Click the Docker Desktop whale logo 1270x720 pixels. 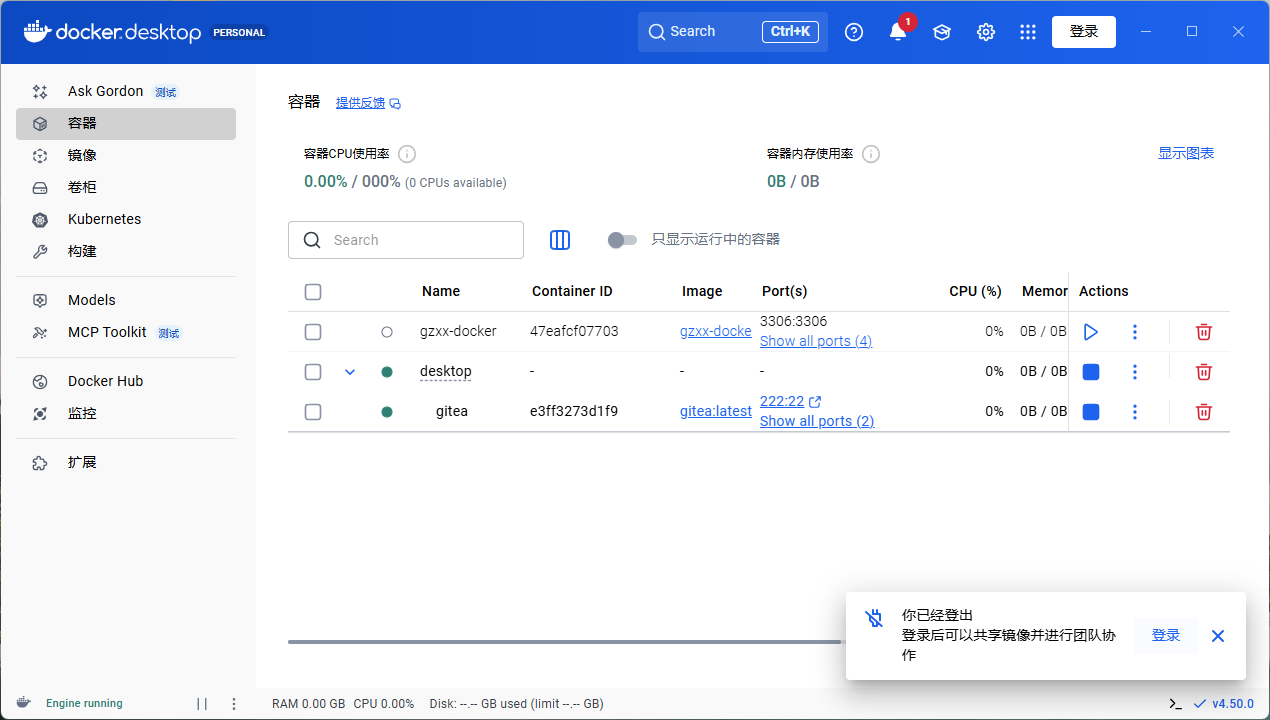(x=112, y=32)
